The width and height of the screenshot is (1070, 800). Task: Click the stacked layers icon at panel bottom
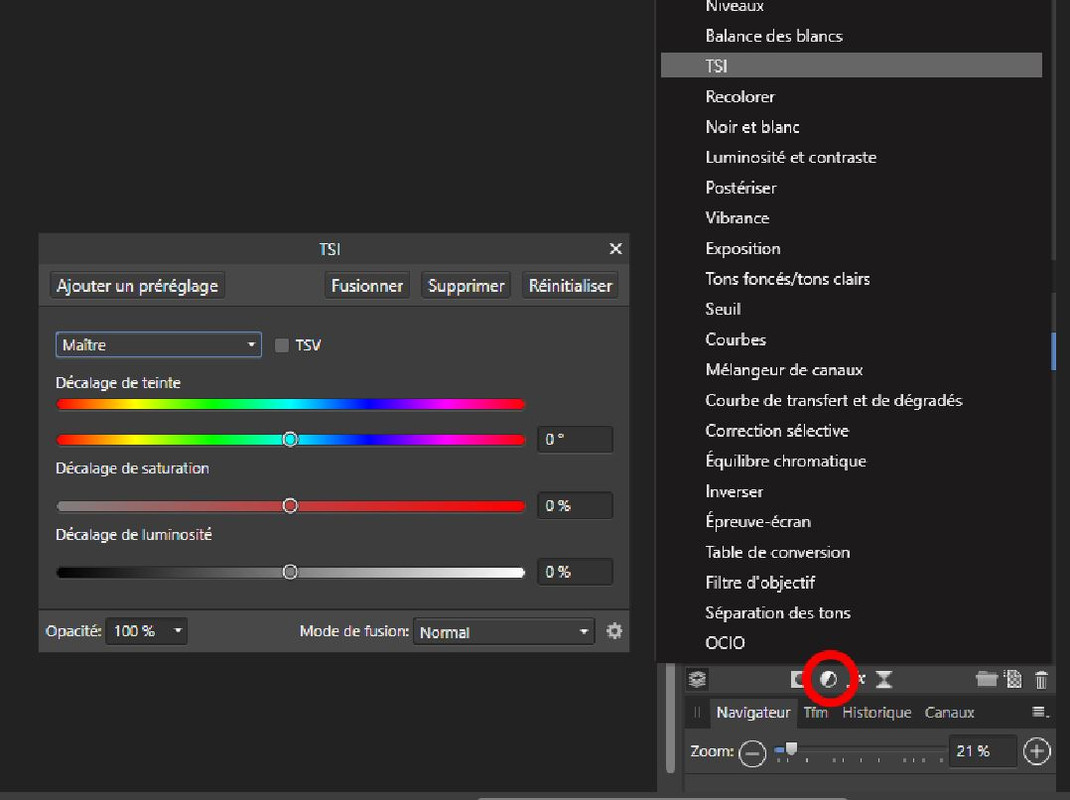pos(697,679)
